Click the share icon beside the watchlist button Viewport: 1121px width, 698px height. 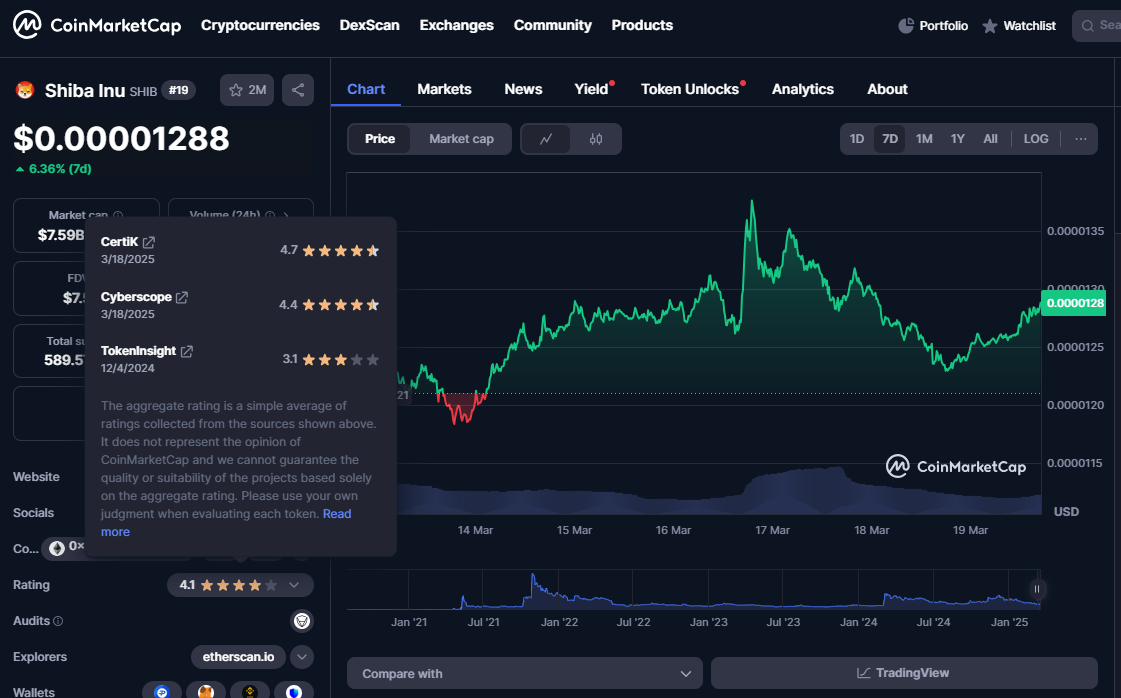click(298, 90)
